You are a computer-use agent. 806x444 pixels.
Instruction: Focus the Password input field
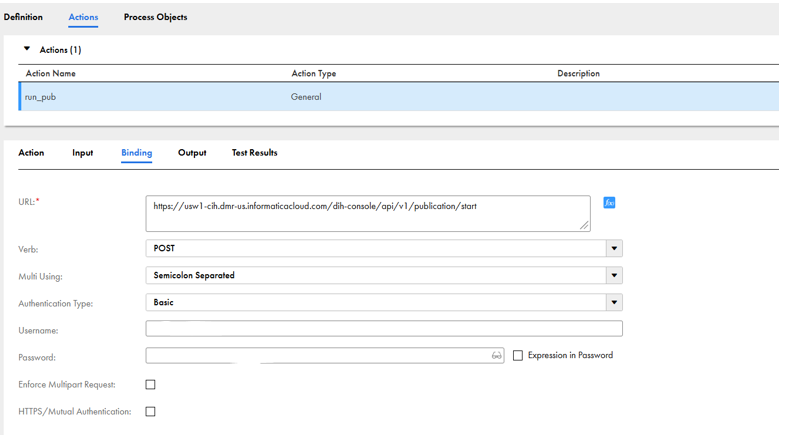pos(325,356)
